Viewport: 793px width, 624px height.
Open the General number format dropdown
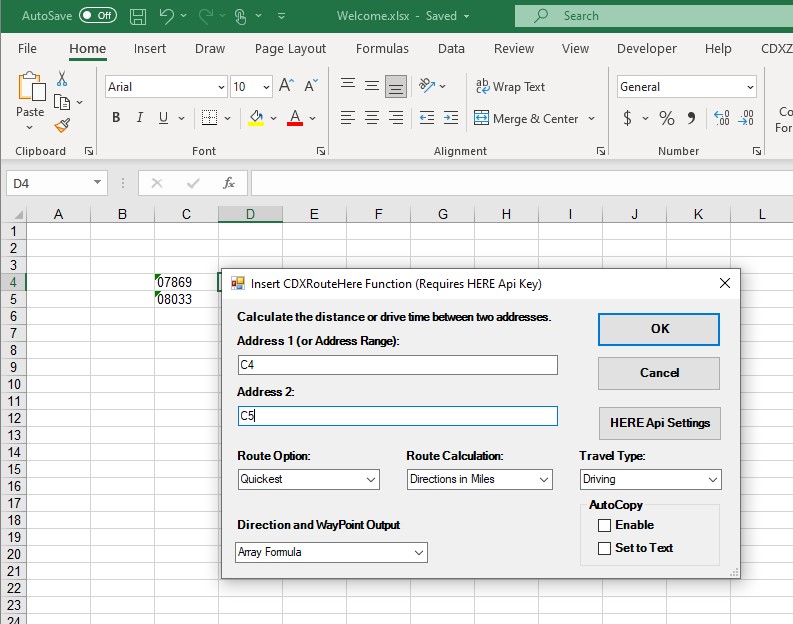click(x=750, y=87)
